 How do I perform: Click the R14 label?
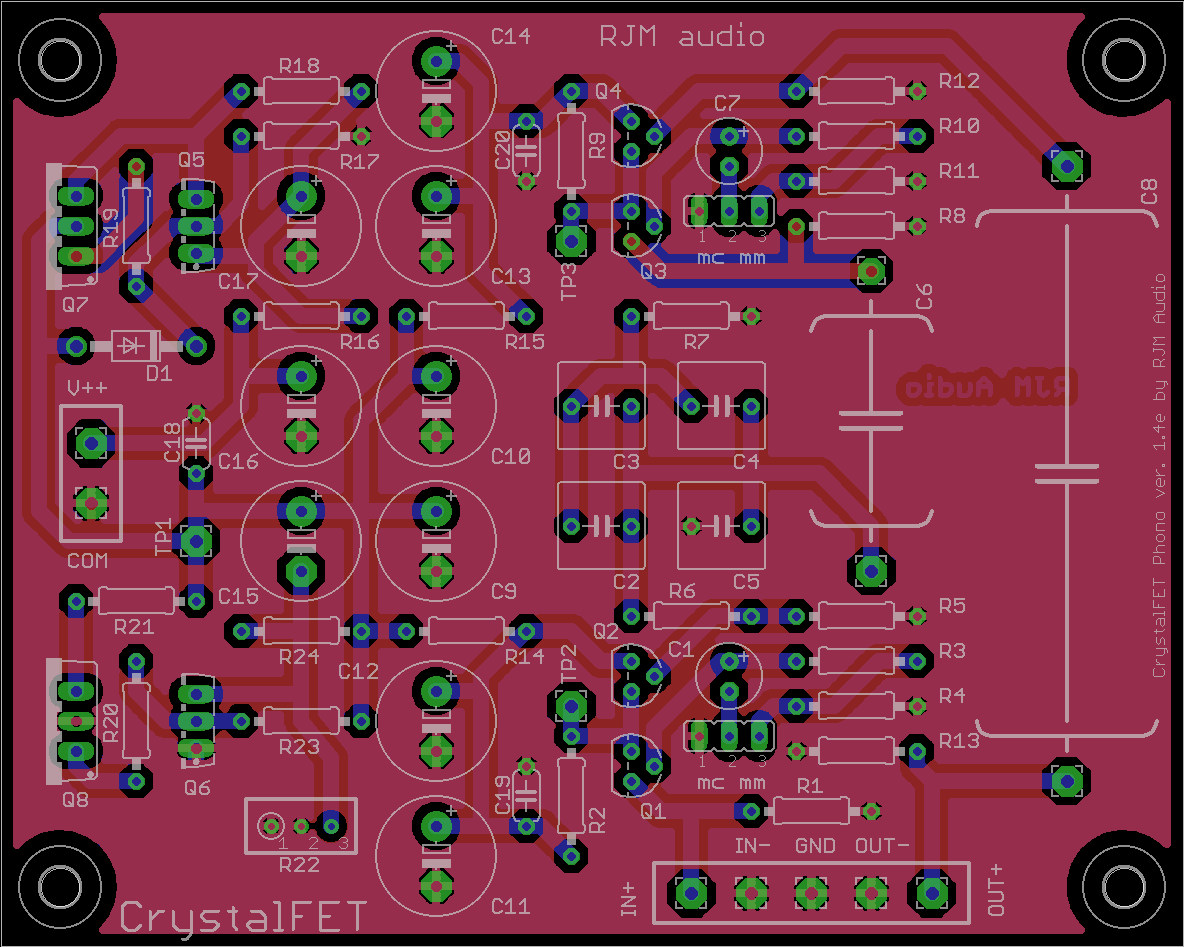click(525, 656)
